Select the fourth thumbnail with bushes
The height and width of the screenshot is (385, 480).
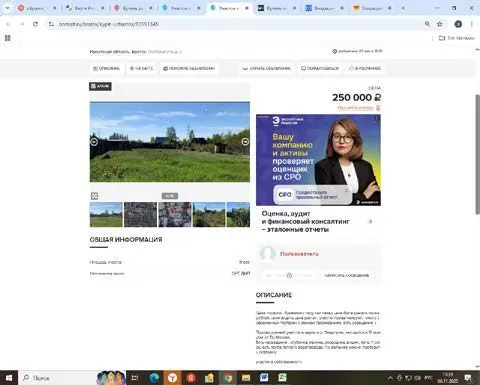click(209, 215)
